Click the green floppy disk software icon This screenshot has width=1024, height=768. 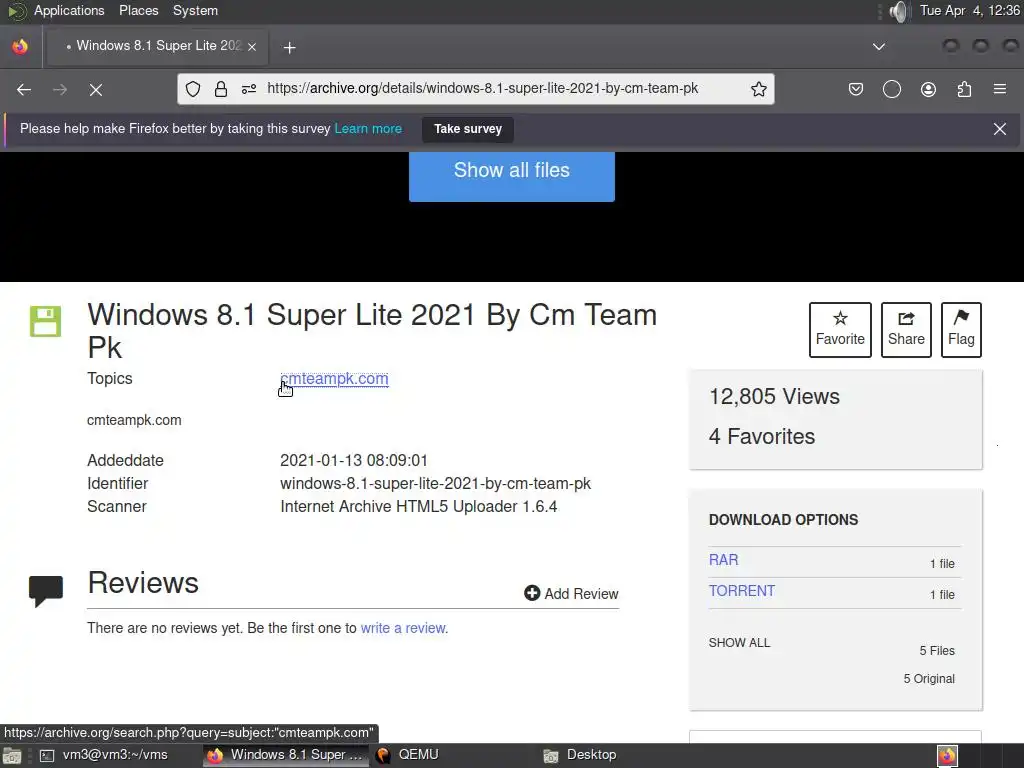click(x=46, y=321)
